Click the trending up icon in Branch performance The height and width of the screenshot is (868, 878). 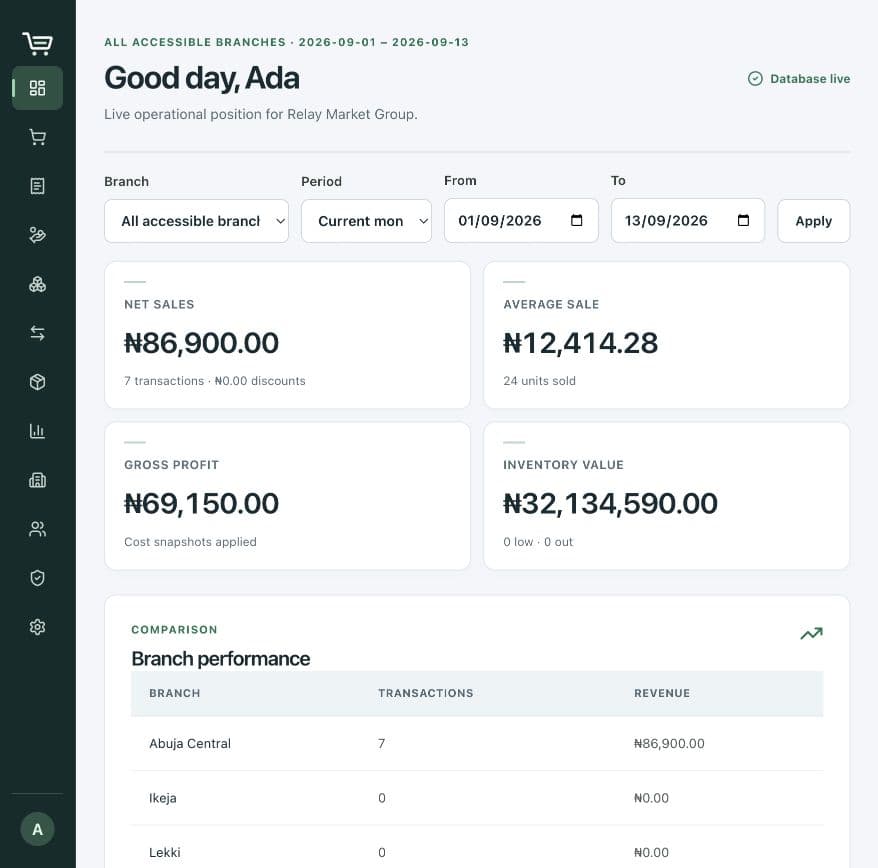[811, 633]
